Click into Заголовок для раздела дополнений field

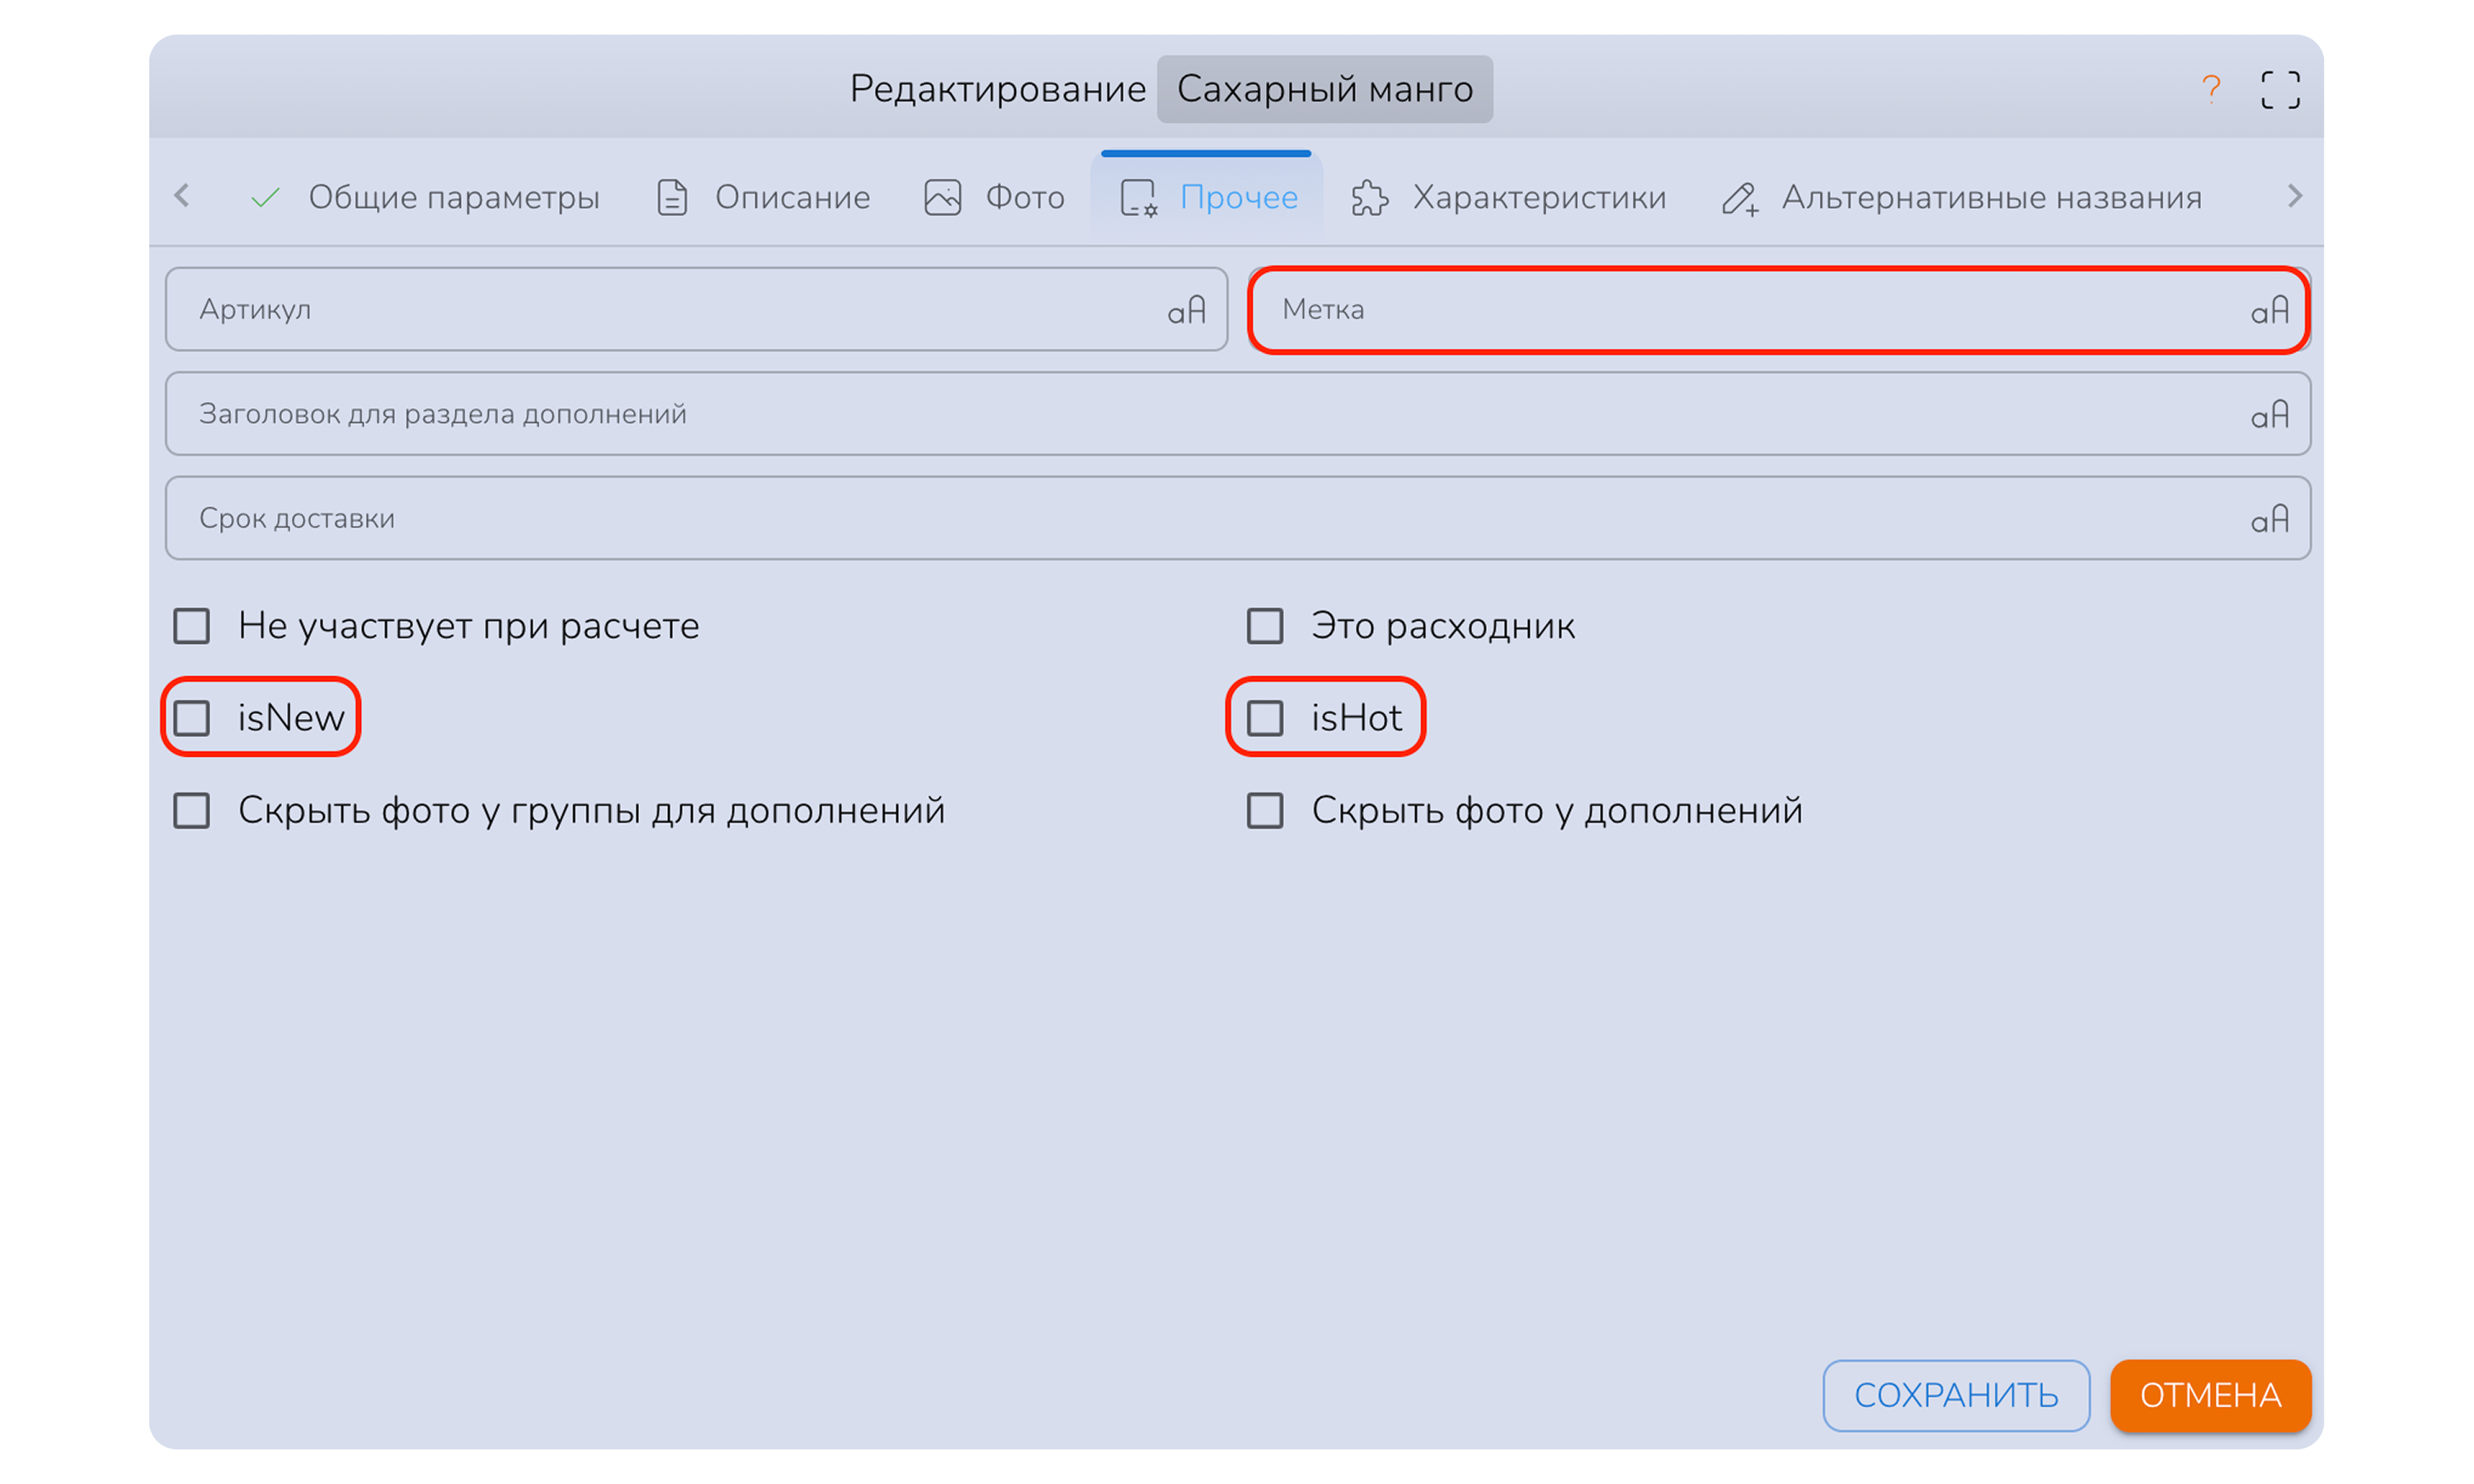click(x=1238, y=414)
